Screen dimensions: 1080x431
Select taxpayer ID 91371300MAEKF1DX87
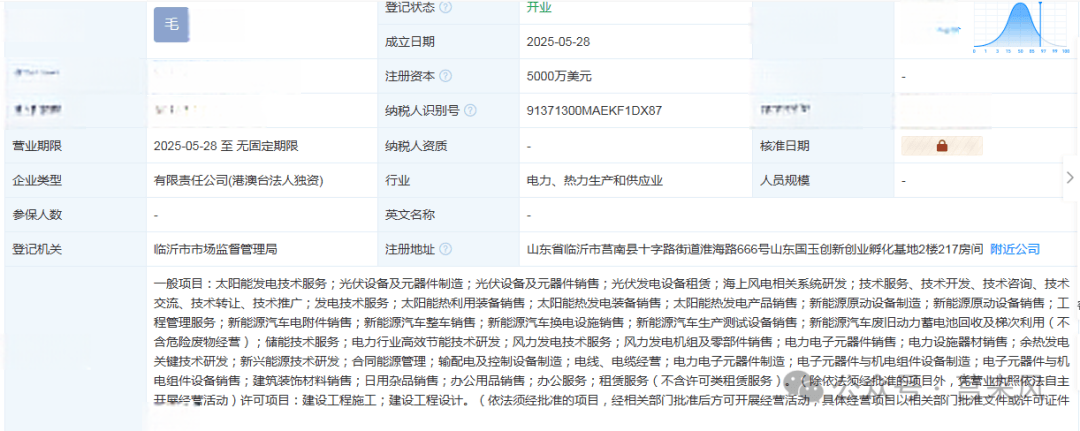point(594,111)
